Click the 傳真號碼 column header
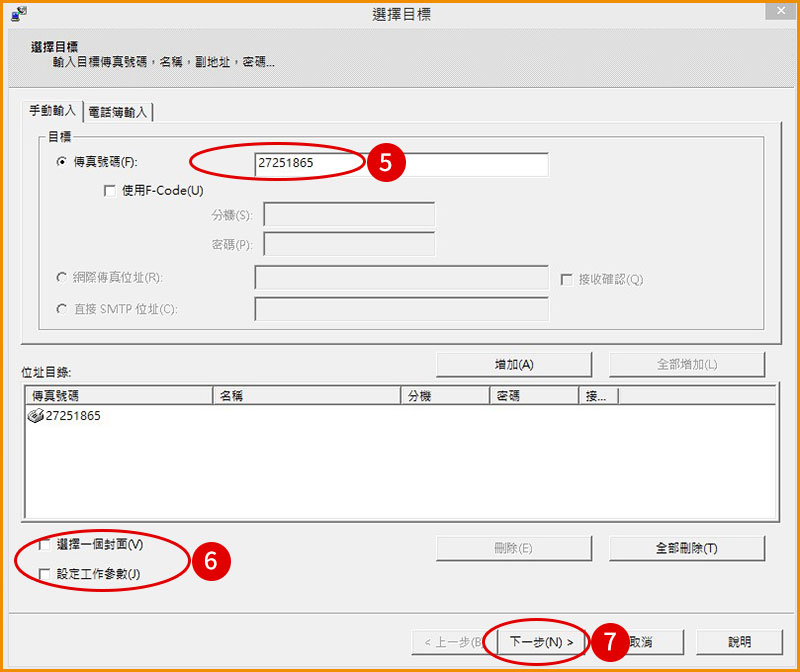The width and height of the screenshot is (800, 672). pos(60,394)
